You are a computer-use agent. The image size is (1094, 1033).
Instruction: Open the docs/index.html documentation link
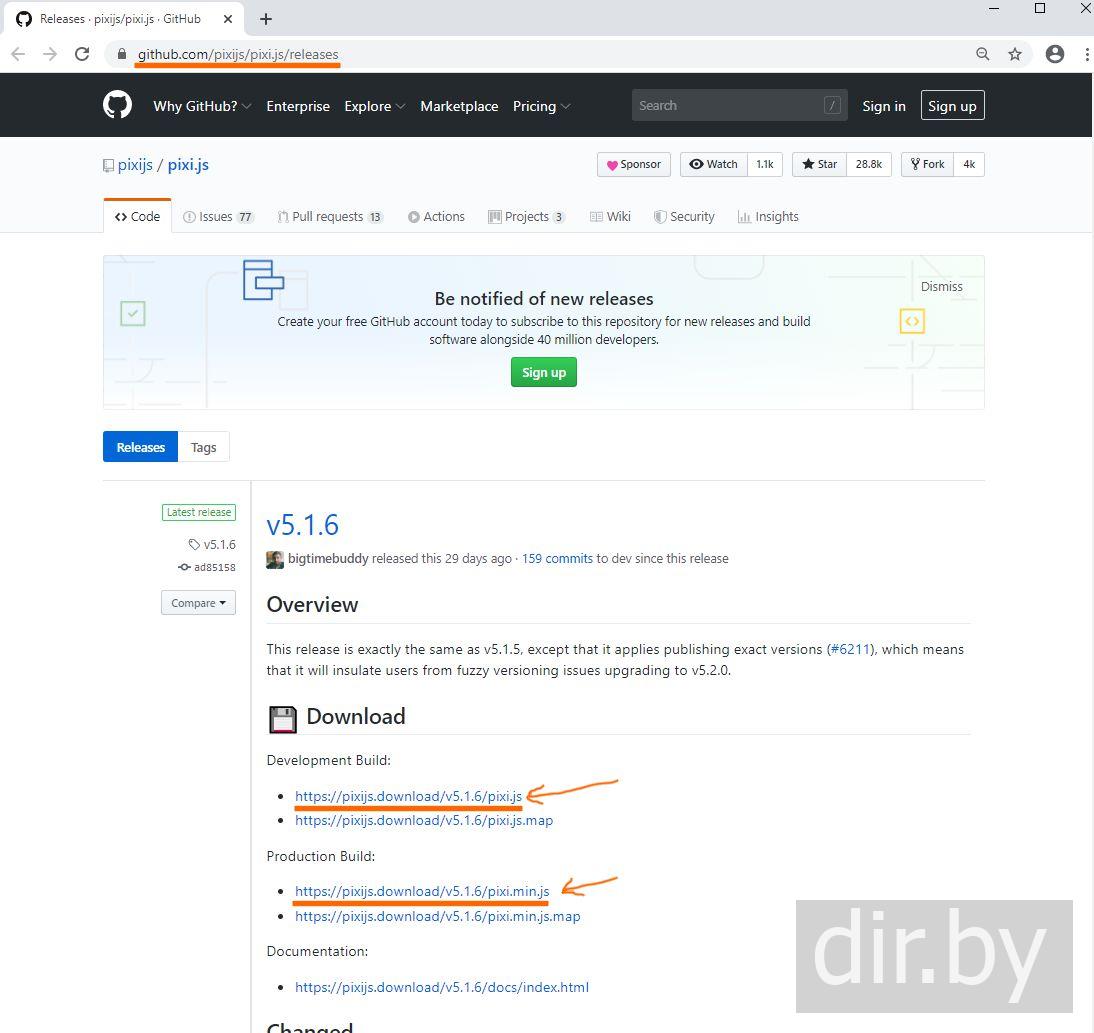point(442,987)
